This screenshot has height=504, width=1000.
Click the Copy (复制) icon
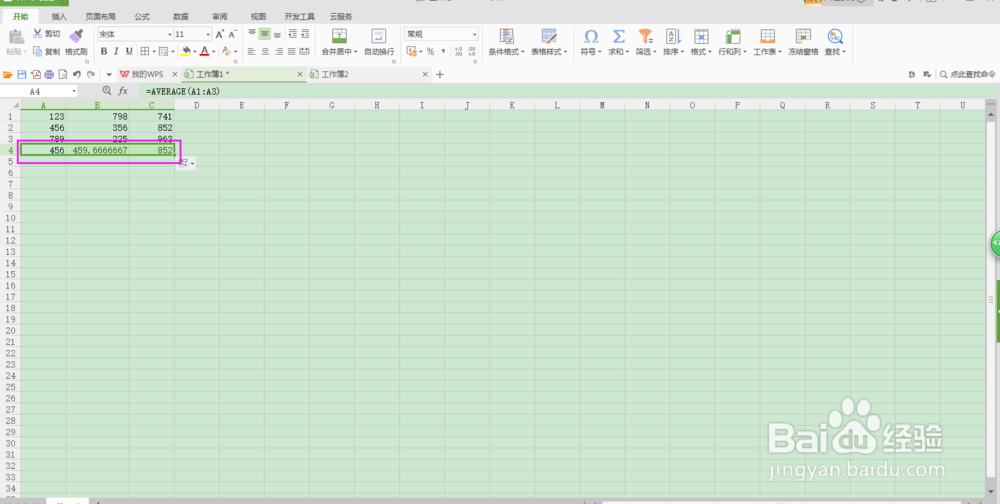click(x=38, y=51)
